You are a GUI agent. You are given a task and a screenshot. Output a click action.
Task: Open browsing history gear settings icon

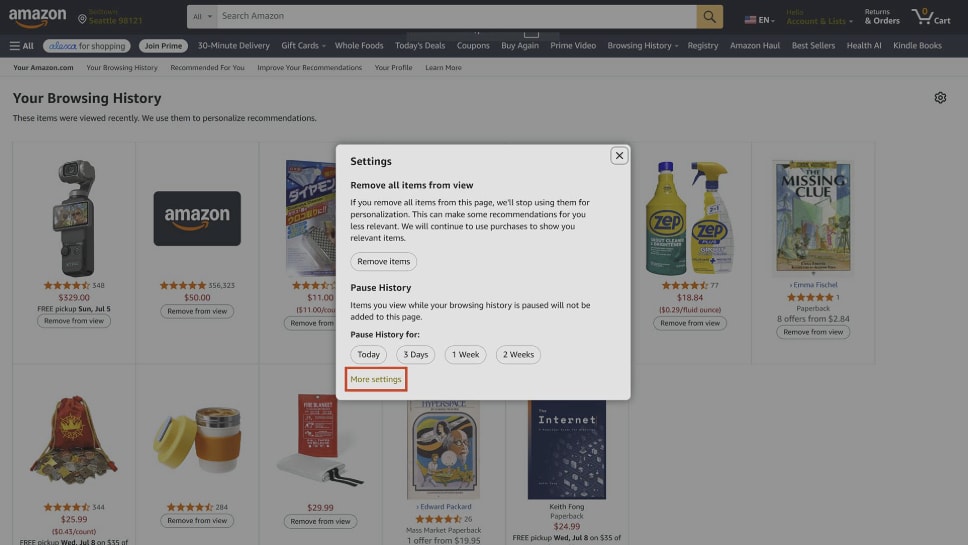tap(940, 98)
